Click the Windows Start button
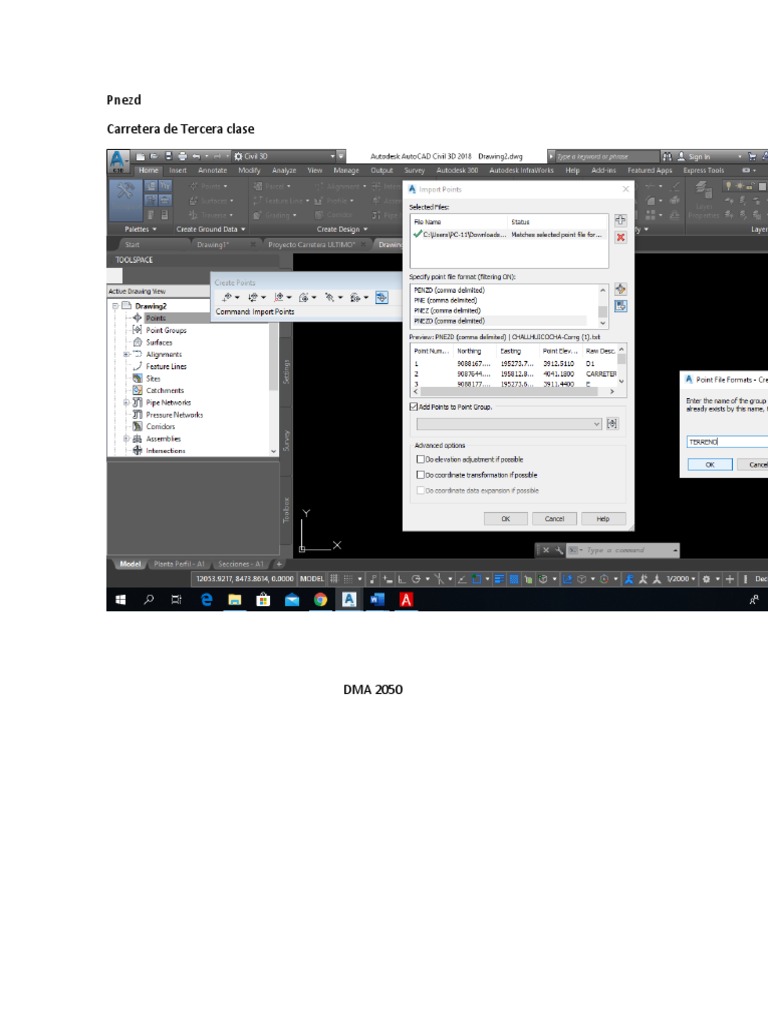The width and height of the screenshot is (768, 1024). click(x=120, y=600)
